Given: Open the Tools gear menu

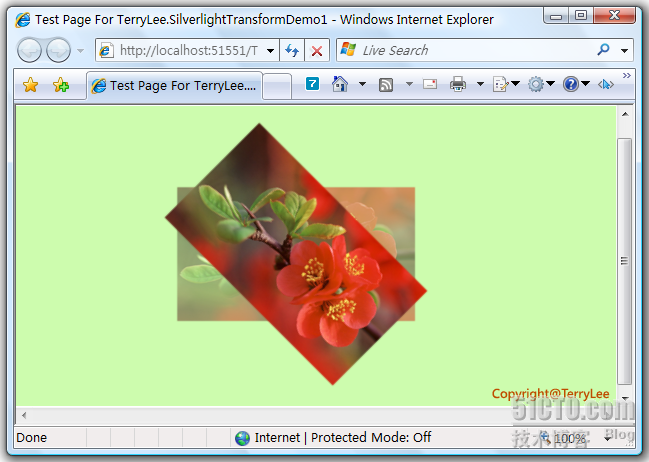Looking at the screenshot, I should tap(536, 84).
